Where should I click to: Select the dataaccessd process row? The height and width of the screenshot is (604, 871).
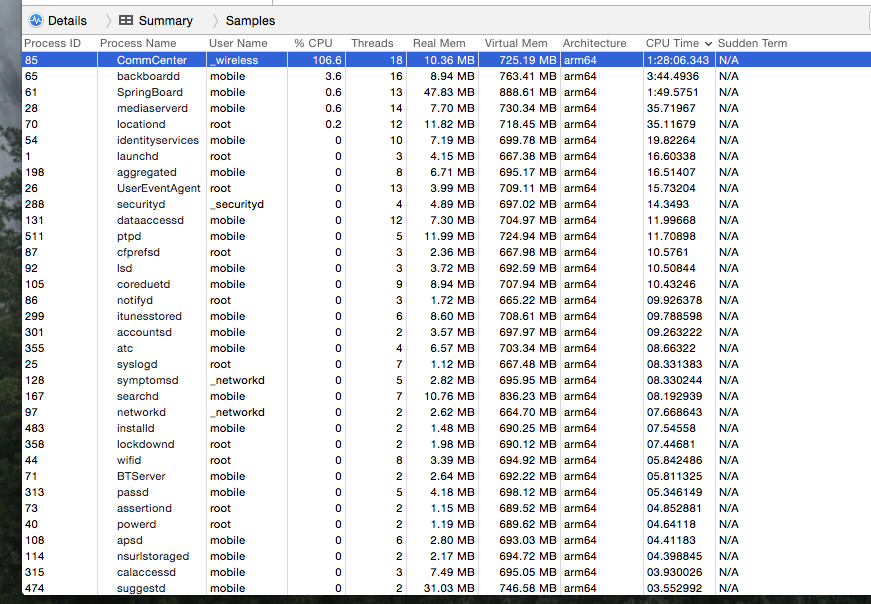pos(446,220)
